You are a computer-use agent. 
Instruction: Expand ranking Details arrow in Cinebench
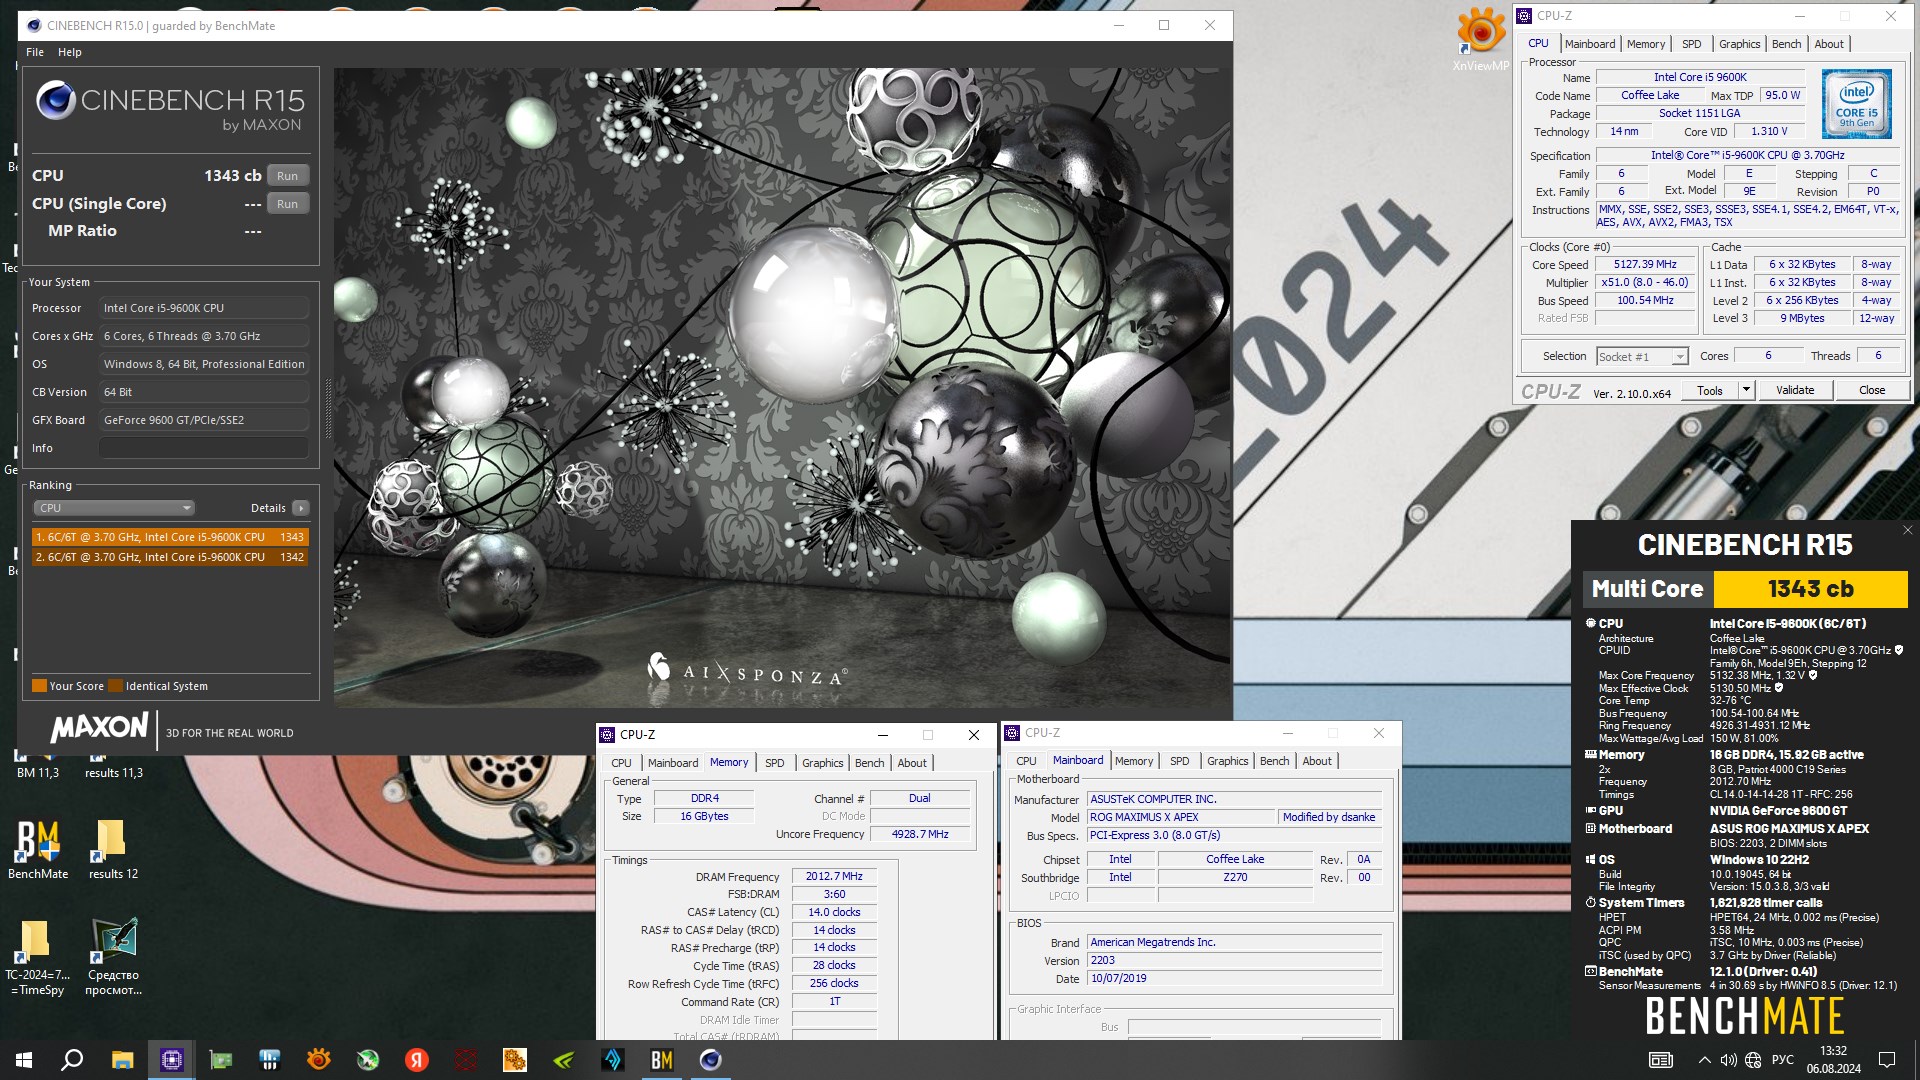point(300,508)
